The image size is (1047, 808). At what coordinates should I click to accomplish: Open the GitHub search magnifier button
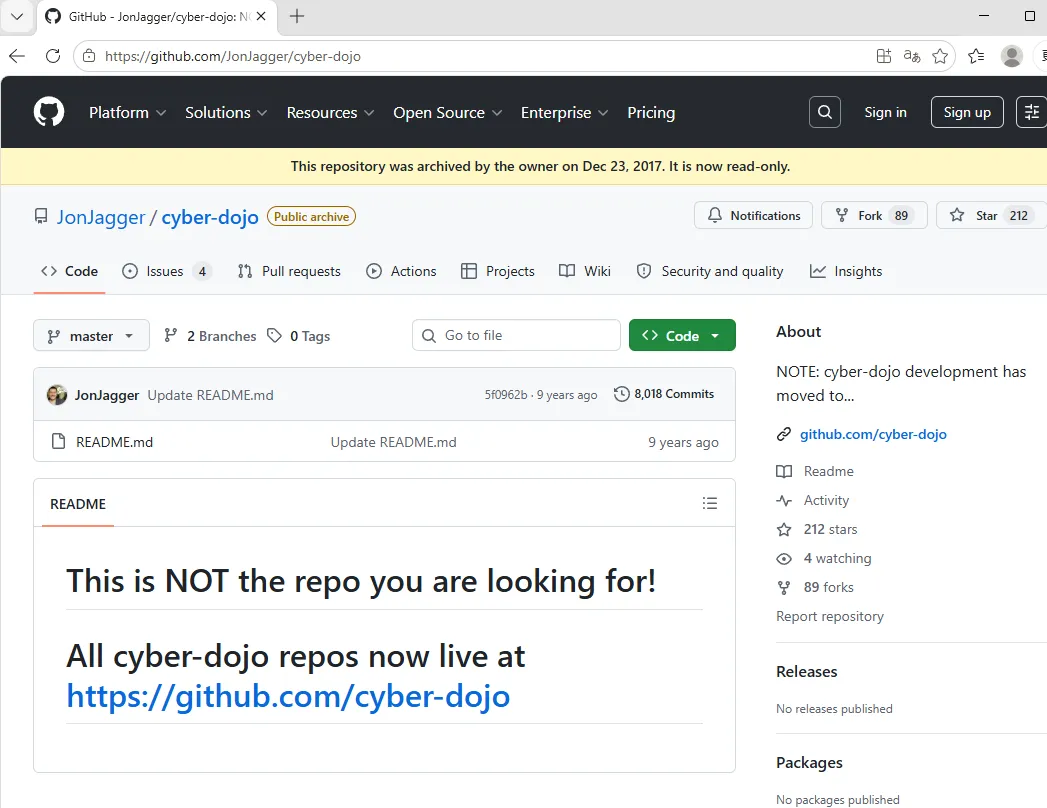point(825,112)
